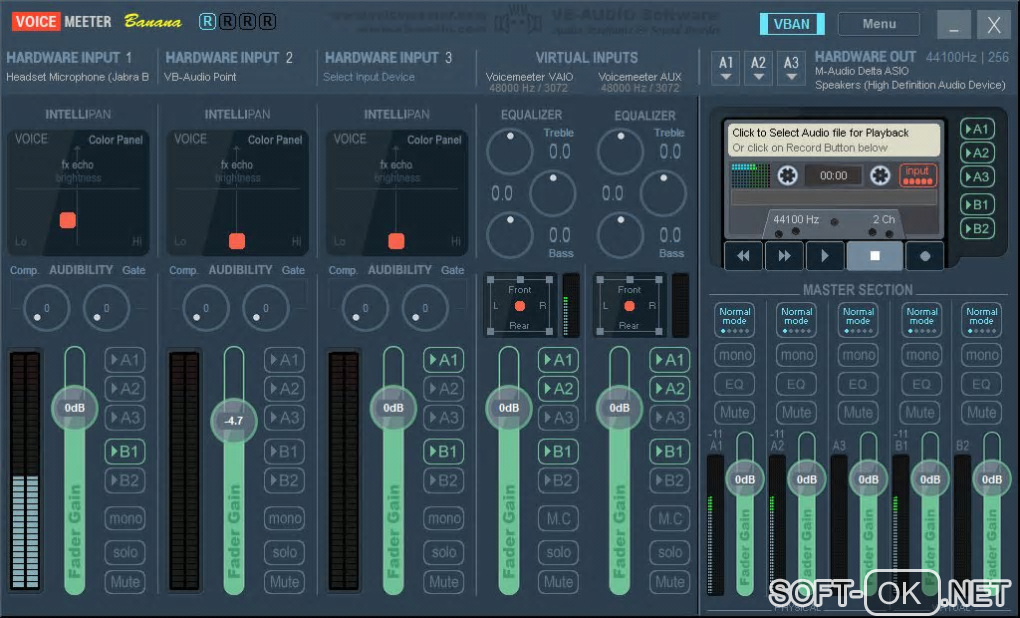
Task: Disable B1 routing on Hardware Input 1
Action: tap(124, 451)
